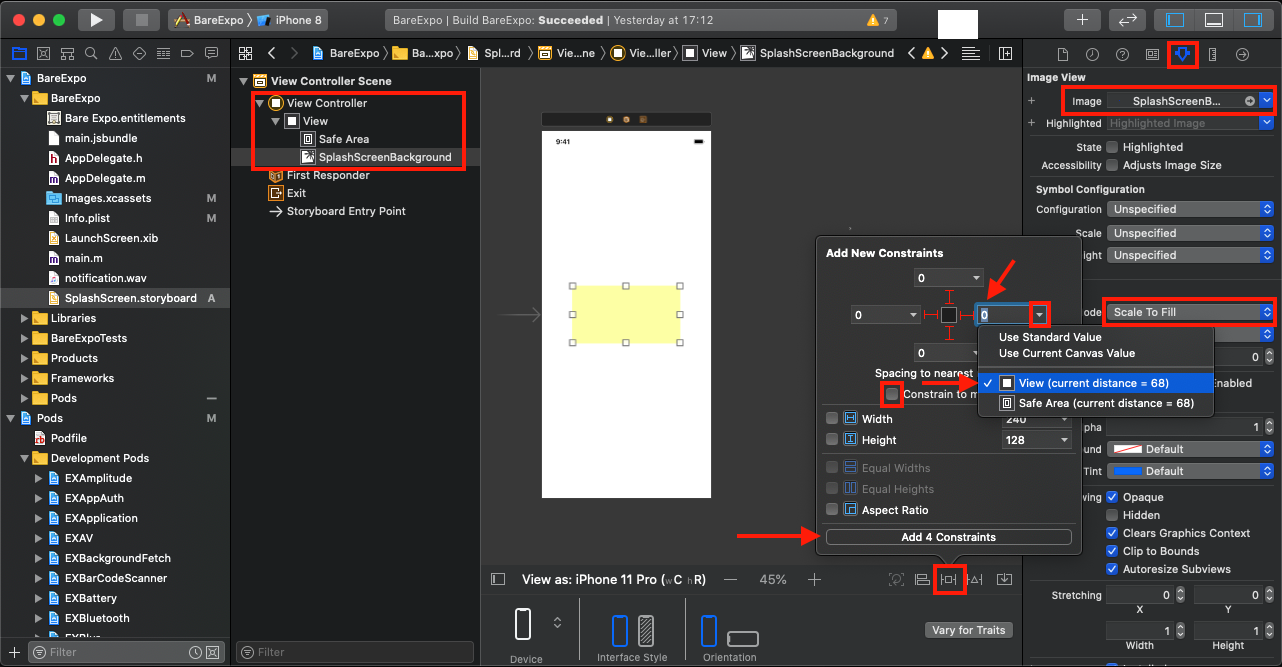The height and width of the screenshot is (667, 1282).
Task: Open the Issue navigator warning icon
Action: [x=115, y=53]
